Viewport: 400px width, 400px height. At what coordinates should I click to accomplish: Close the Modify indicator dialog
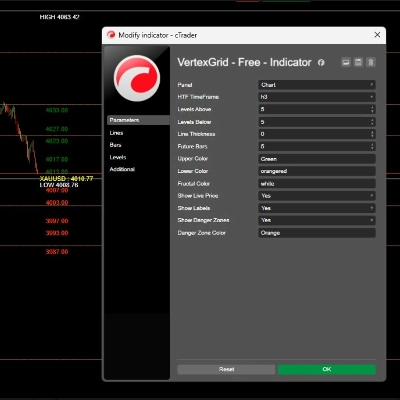click(x=377, y=35)
